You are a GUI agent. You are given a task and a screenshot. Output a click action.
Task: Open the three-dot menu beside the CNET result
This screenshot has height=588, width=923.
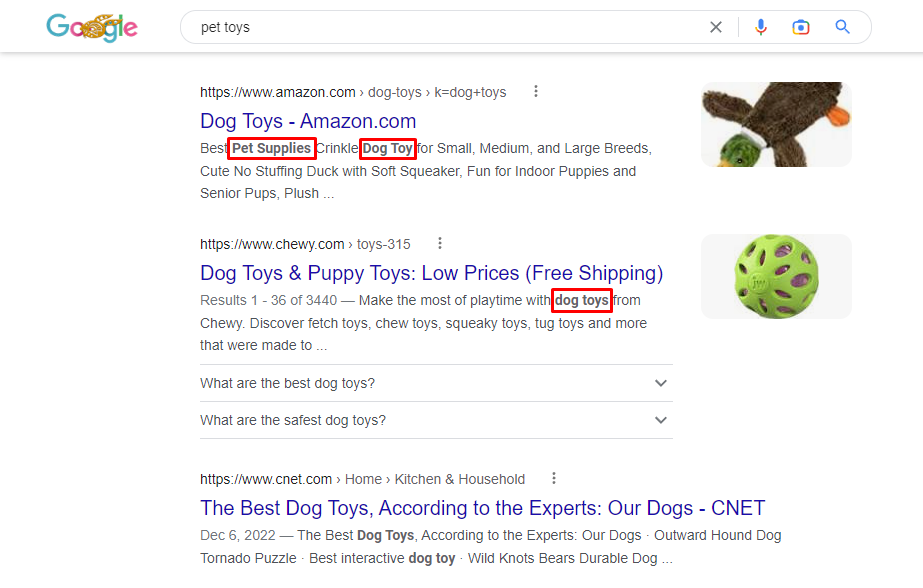point(554,478)
